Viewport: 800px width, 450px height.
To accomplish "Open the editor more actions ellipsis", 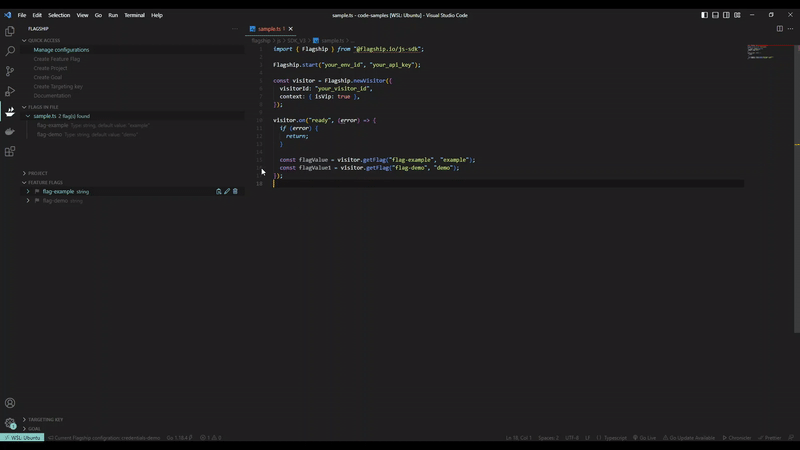I will click(790, 29).
